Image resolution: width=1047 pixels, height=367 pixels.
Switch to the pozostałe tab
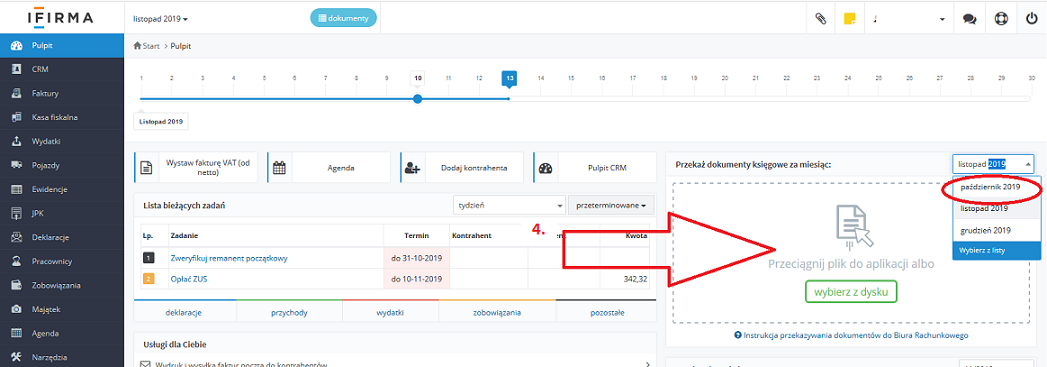[x=606, y=312]
